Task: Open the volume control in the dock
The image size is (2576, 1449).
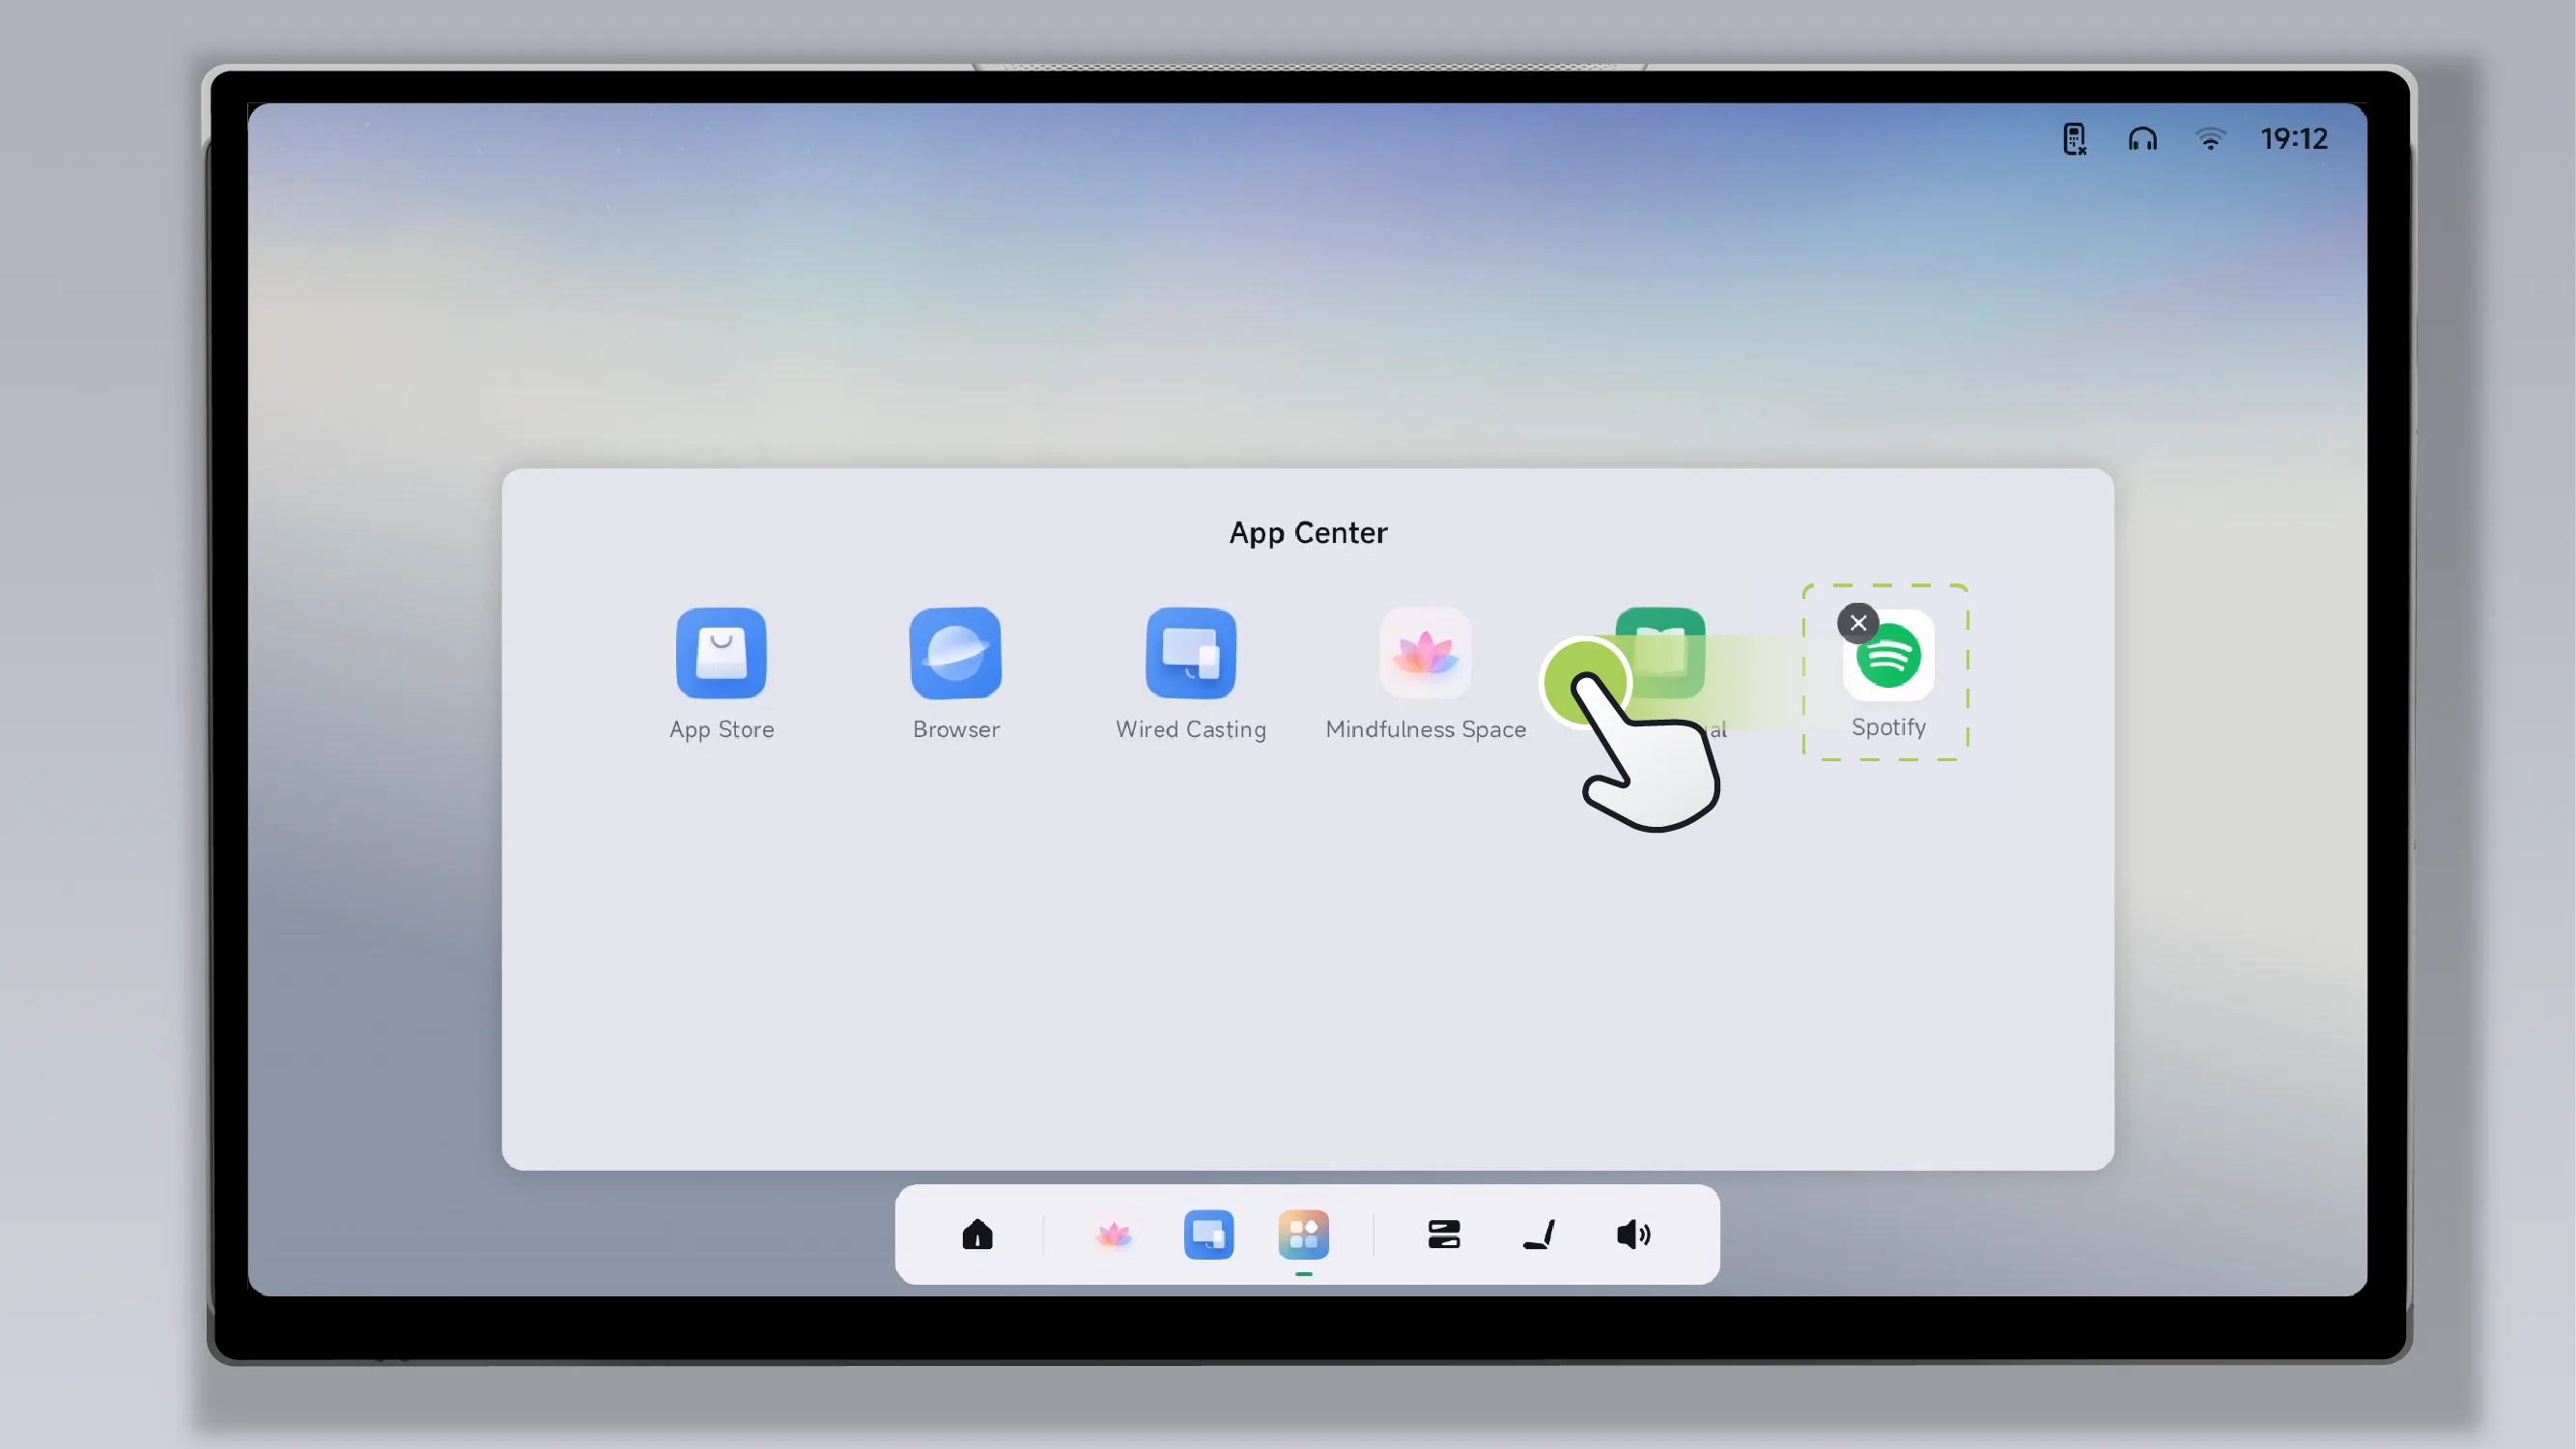Action: pyautogui.click(x=1633, y=1235)
